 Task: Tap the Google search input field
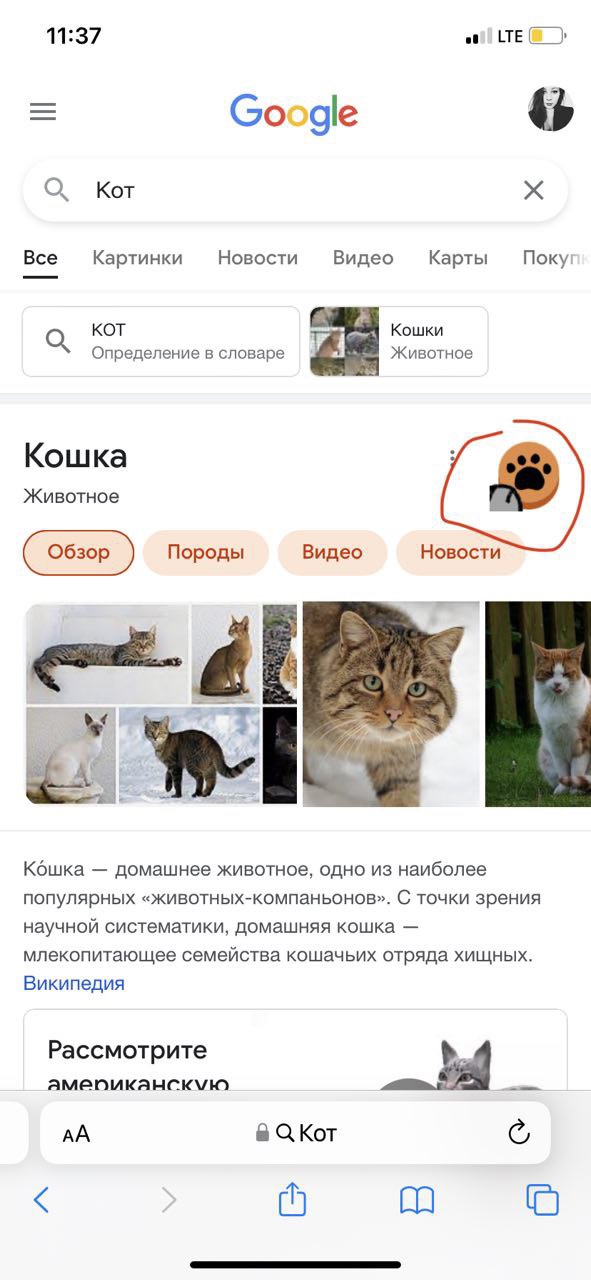(295, 190)
